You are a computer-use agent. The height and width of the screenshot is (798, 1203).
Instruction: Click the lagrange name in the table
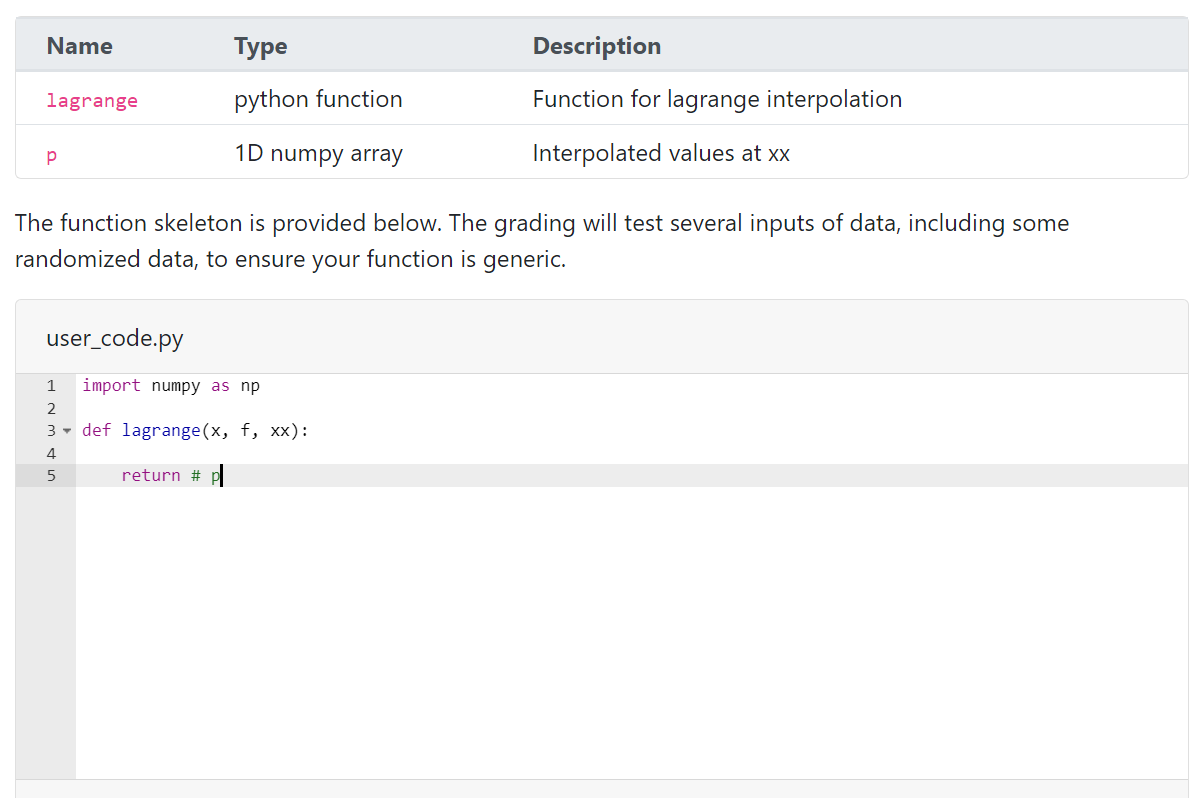[92, 99]
